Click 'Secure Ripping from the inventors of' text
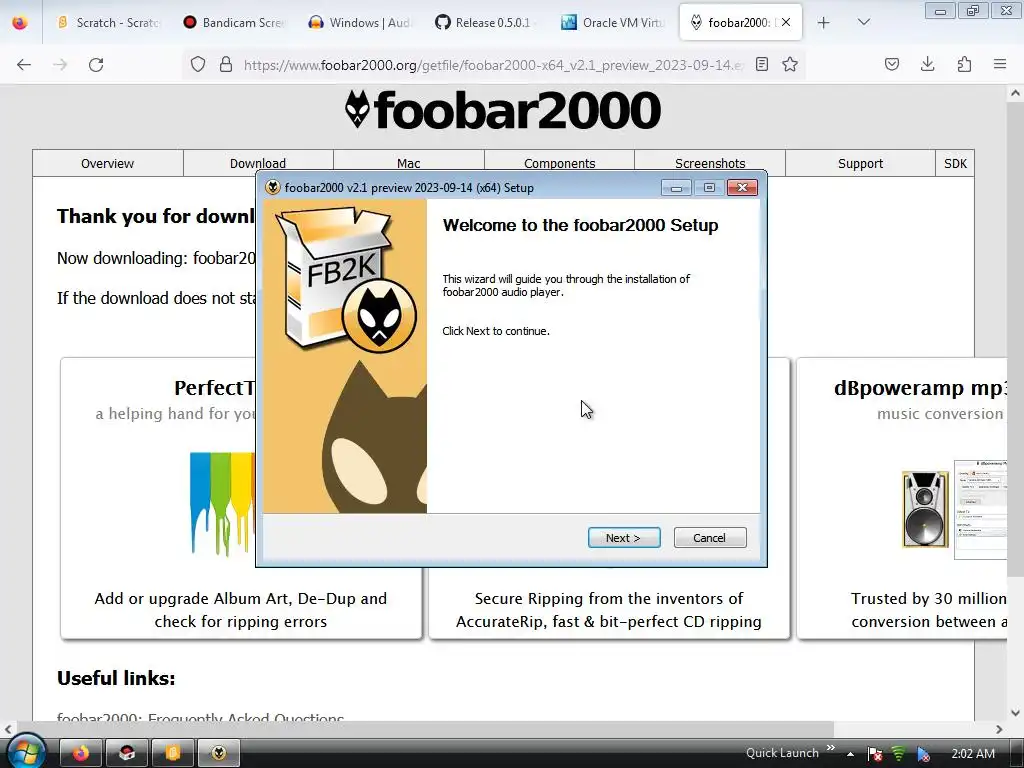1024x768 pixels. coord(609,598)
